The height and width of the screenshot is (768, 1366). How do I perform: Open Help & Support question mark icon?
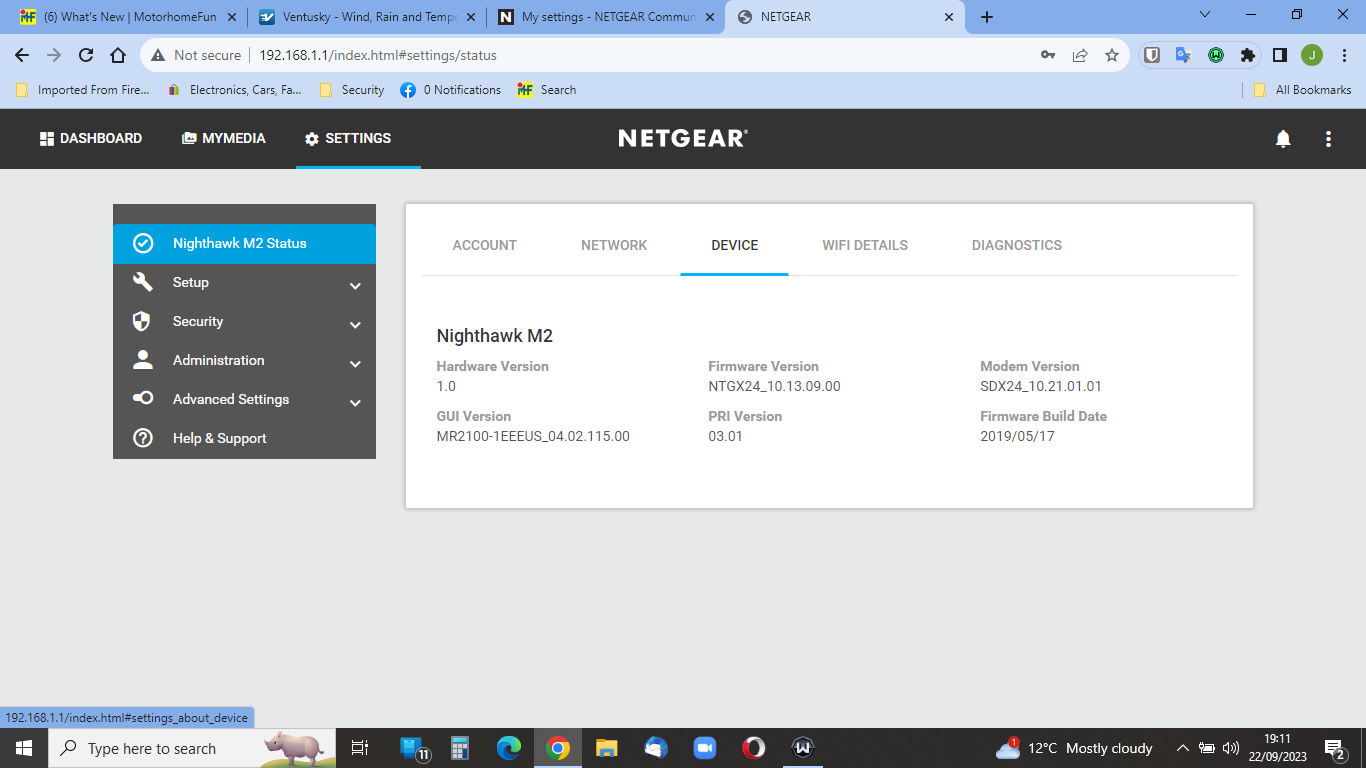[x=142, y=438]
